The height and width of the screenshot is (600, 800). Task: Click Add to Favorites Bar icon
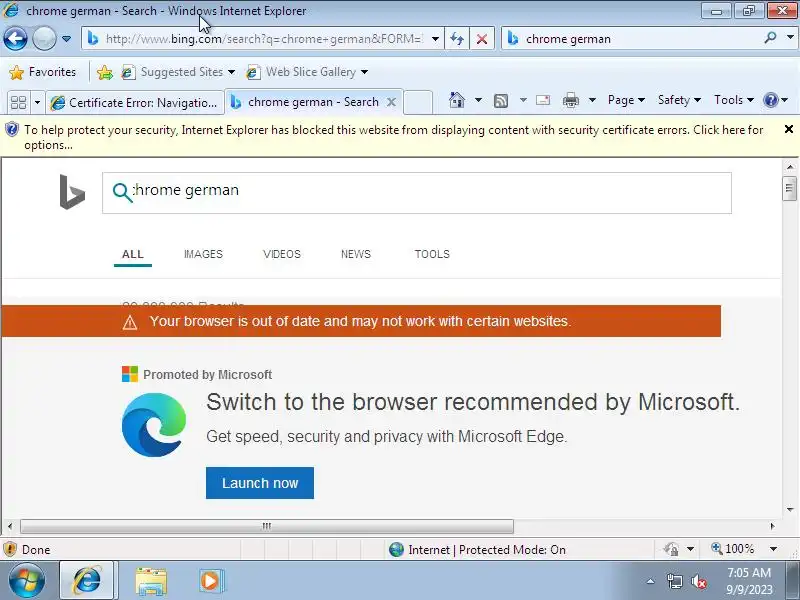[x=105, y=72]
